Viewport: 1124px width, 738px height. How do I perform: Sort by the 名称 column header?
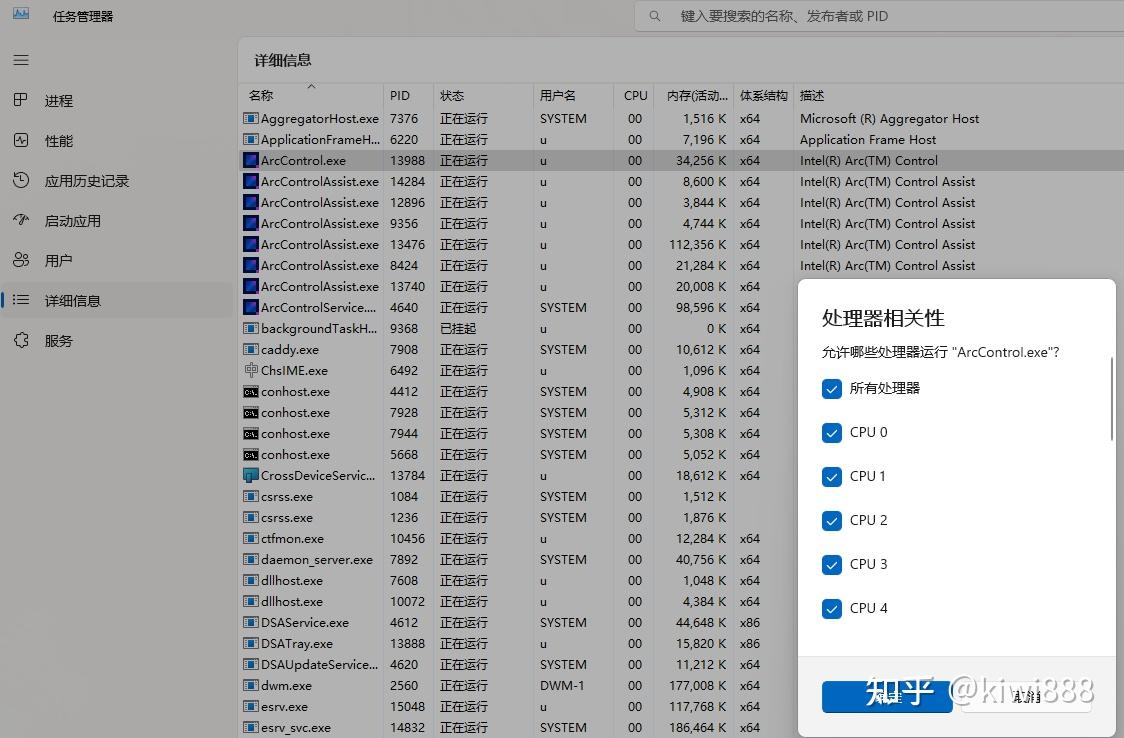click(x=311, y=95)
